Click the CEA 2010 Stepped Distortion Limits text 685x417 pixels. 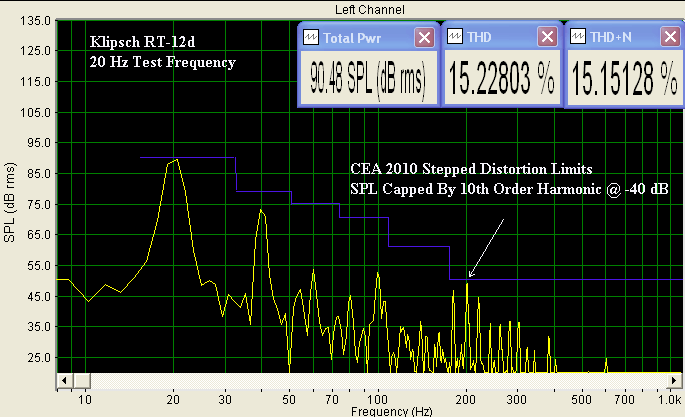(471, 169)
